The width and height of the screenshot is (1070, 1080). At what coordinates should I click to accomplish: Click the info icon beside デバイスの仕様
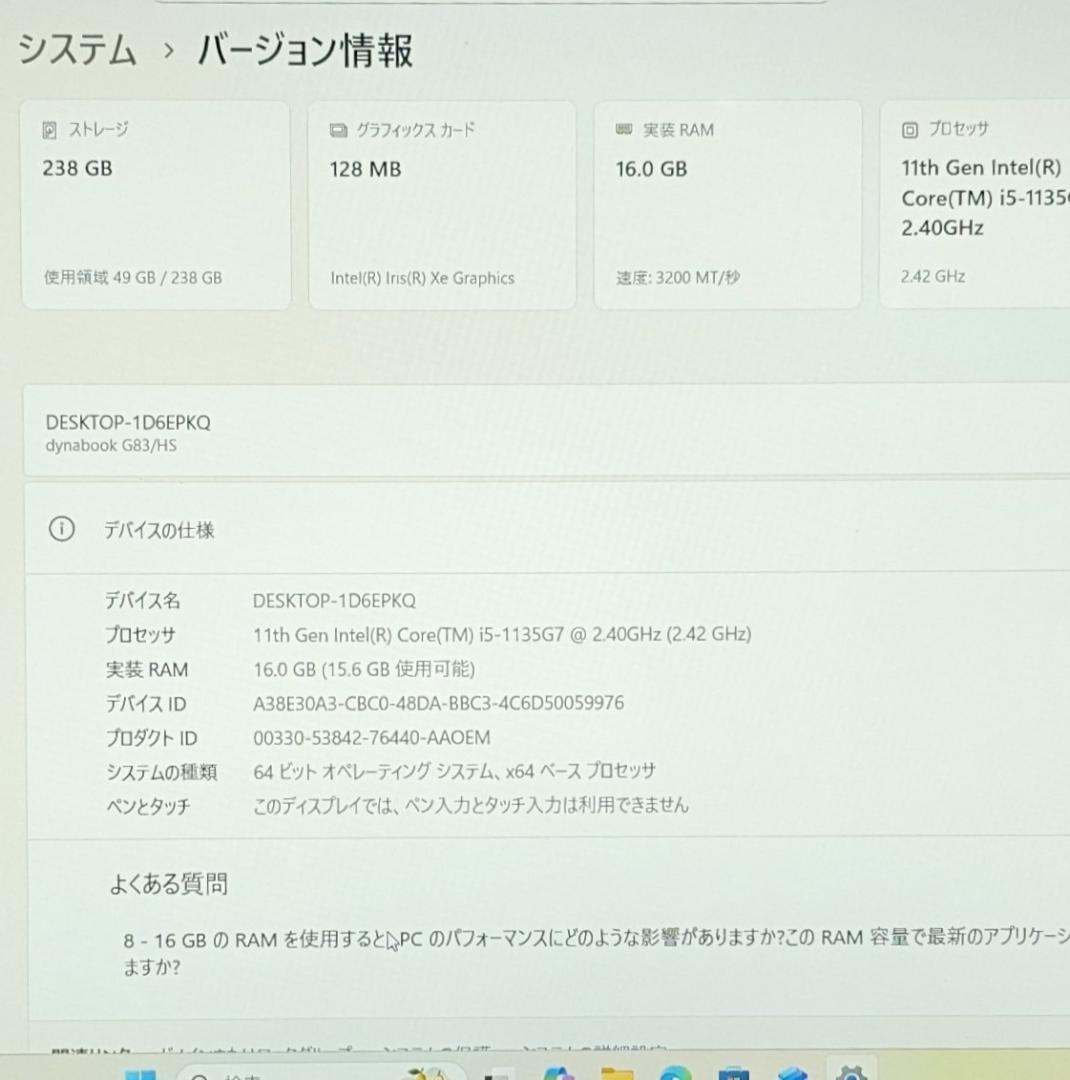[x=62, y=530]
